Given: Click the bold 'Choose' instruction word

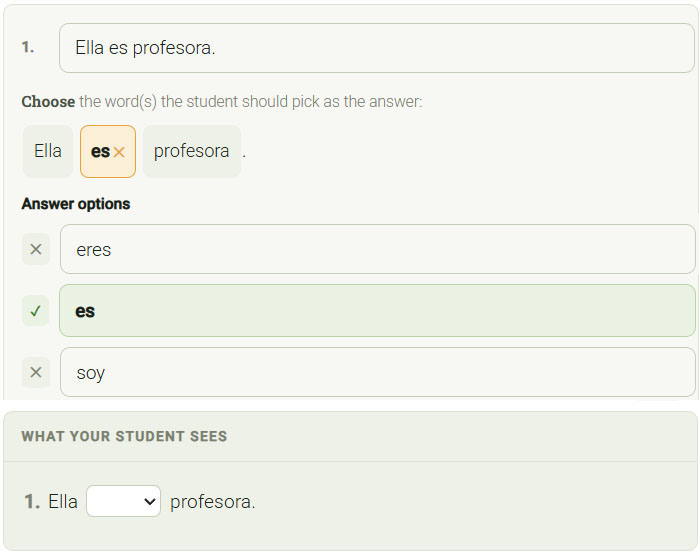Looking at the screenshot, I should click(48, 102).
